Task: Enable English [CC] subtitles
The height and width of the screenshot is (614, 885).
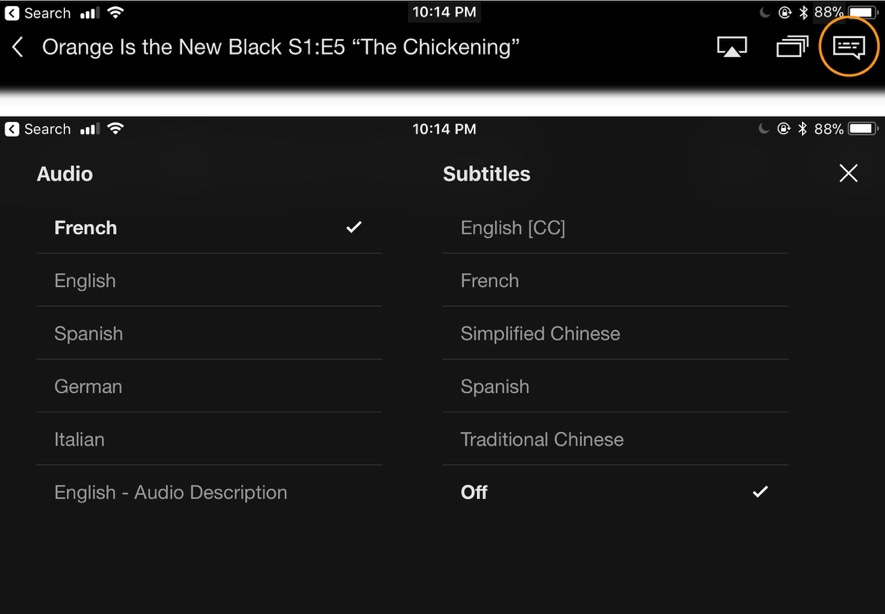Action: pos(514,227)
